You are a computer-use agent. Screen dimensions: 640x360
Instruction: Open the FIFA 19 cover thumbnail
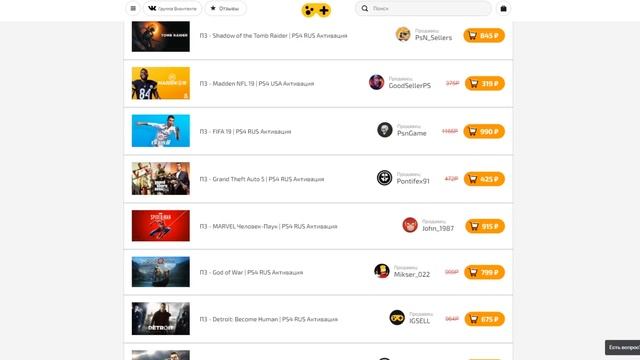click(x=160, y=131)
